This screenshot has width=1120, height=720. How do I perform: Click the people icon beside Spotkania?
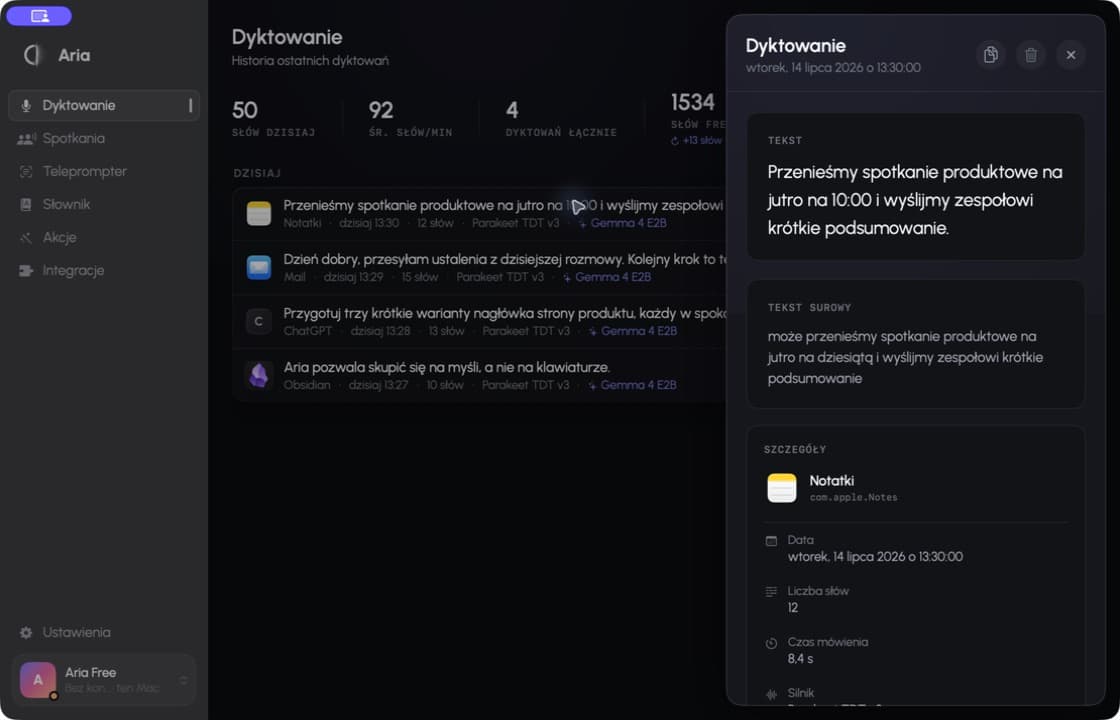coord(26,139)
